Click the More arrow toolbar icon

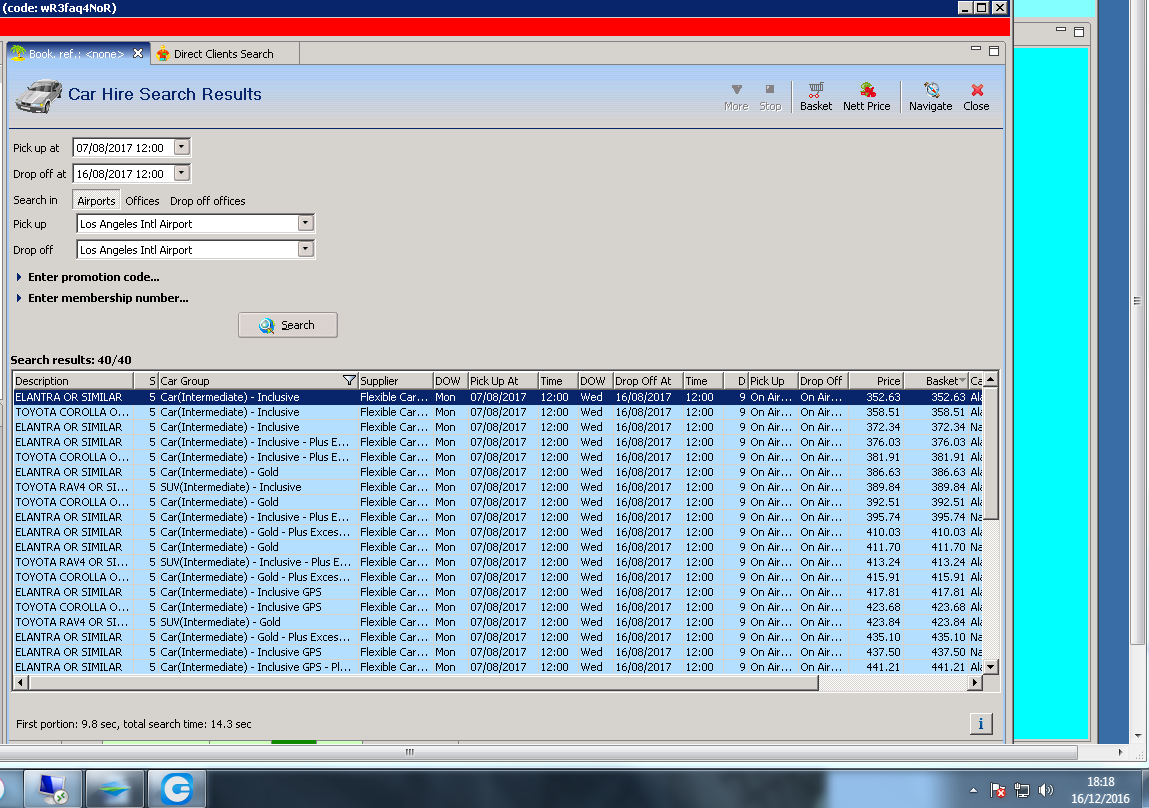pyautogui.click(x=736, y=96)
